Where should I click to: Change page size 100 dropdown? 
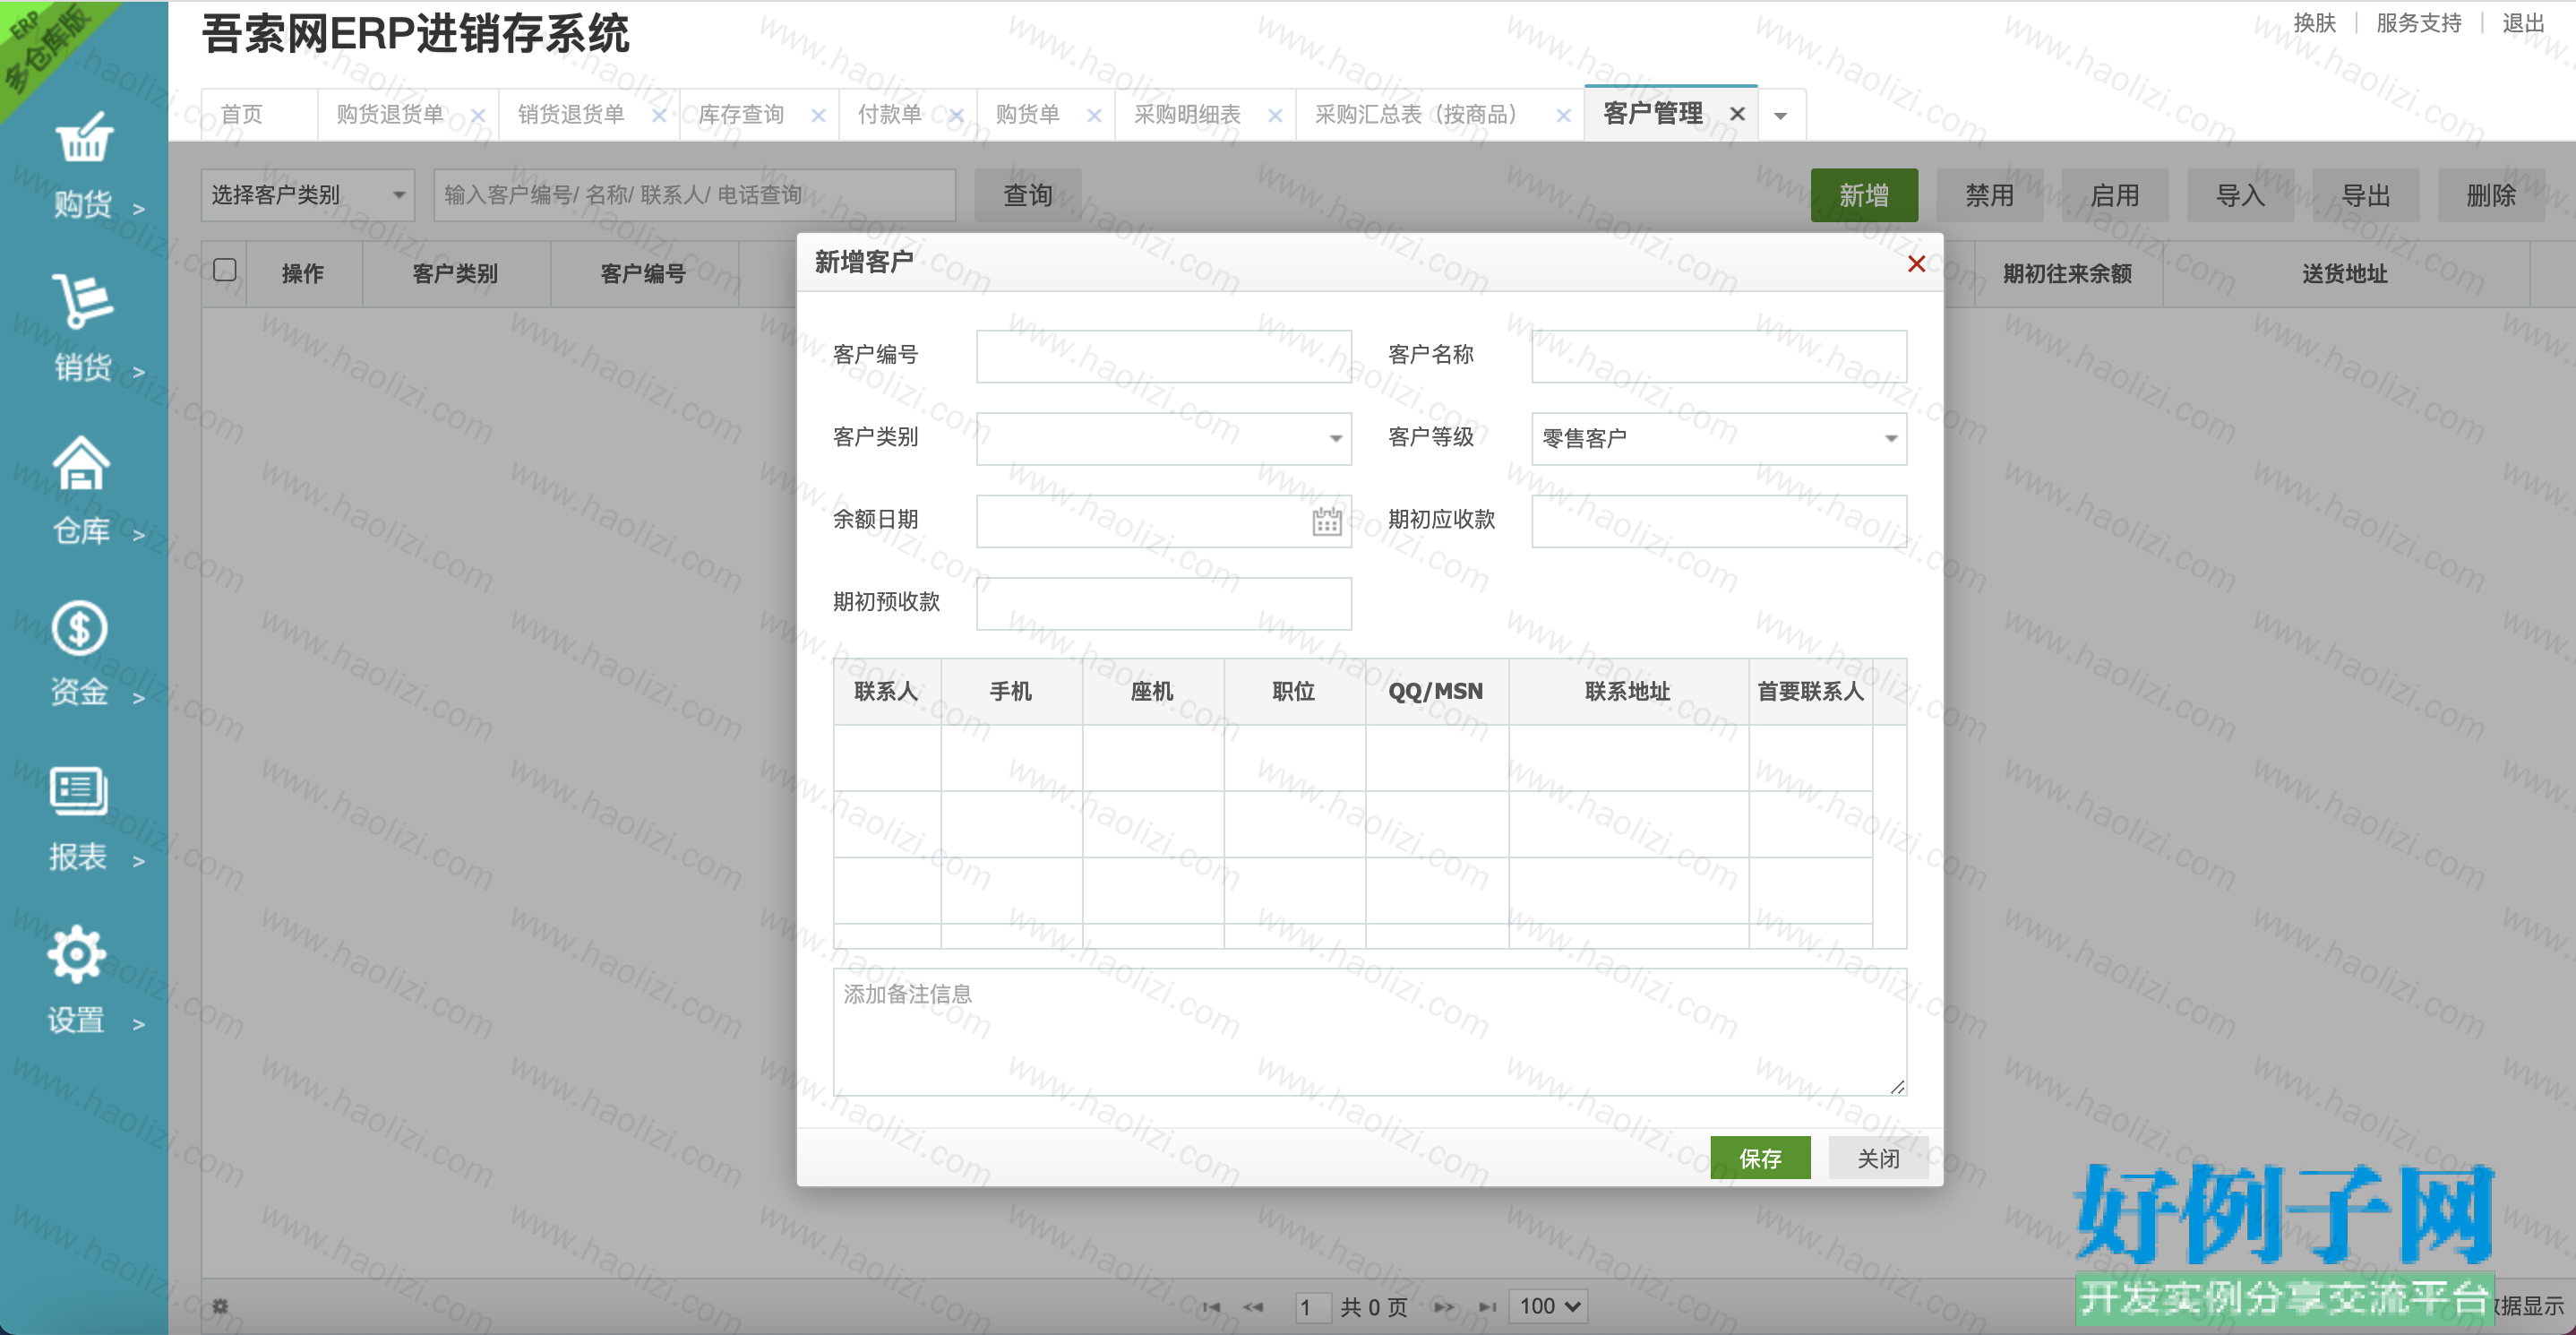tap(1548, 1306)
